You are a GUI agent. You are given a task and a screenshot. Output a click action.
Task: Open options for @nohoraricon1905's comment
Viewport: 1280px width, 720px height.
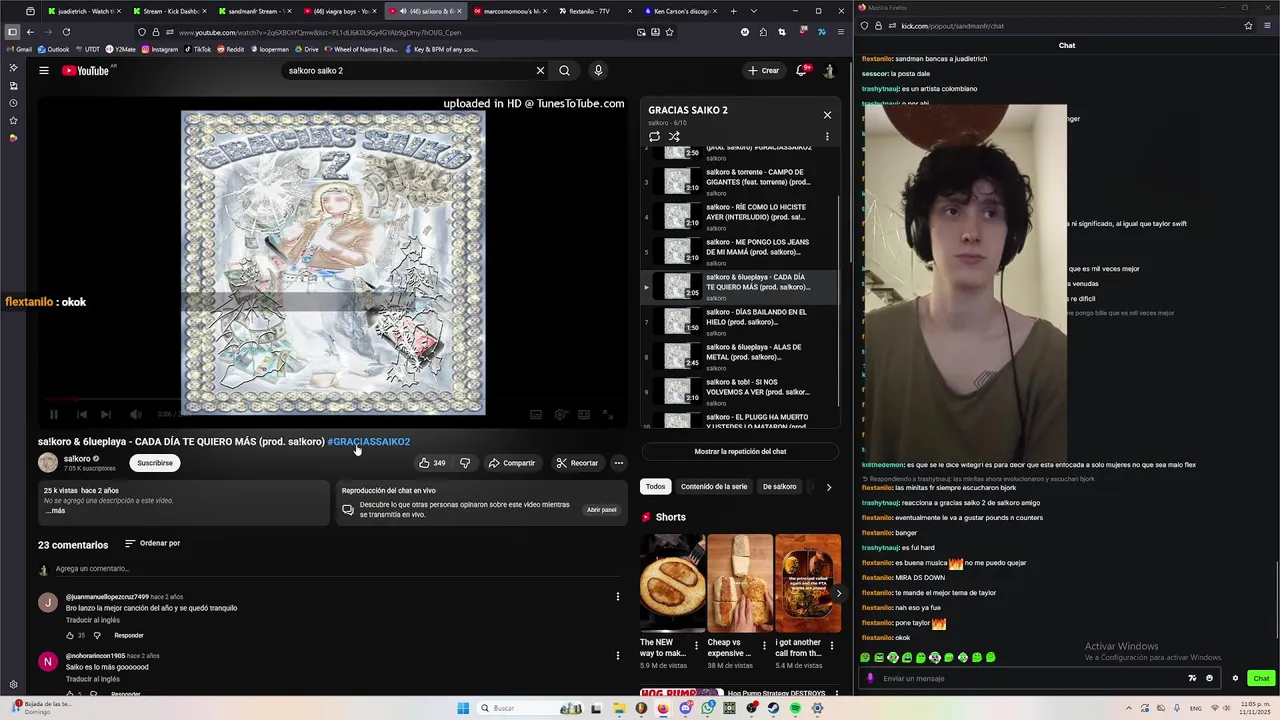[617, 656]
